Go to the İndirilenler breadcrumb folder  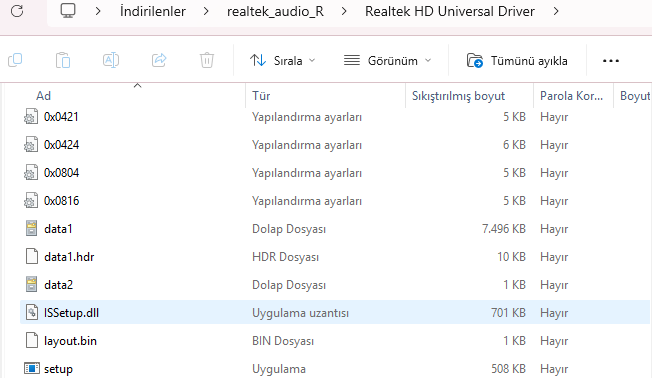coord(153,11)
